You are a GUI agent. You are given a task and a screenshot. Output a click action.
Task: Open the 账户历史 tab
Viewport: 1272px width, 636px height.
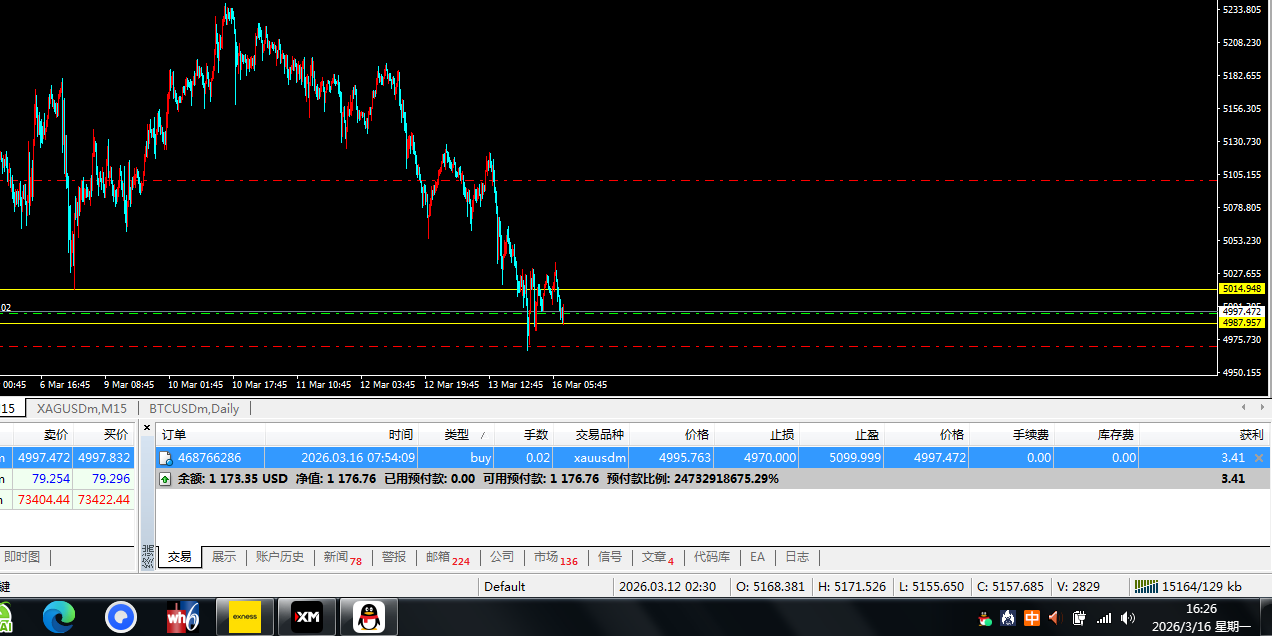(x=279, y=557)
